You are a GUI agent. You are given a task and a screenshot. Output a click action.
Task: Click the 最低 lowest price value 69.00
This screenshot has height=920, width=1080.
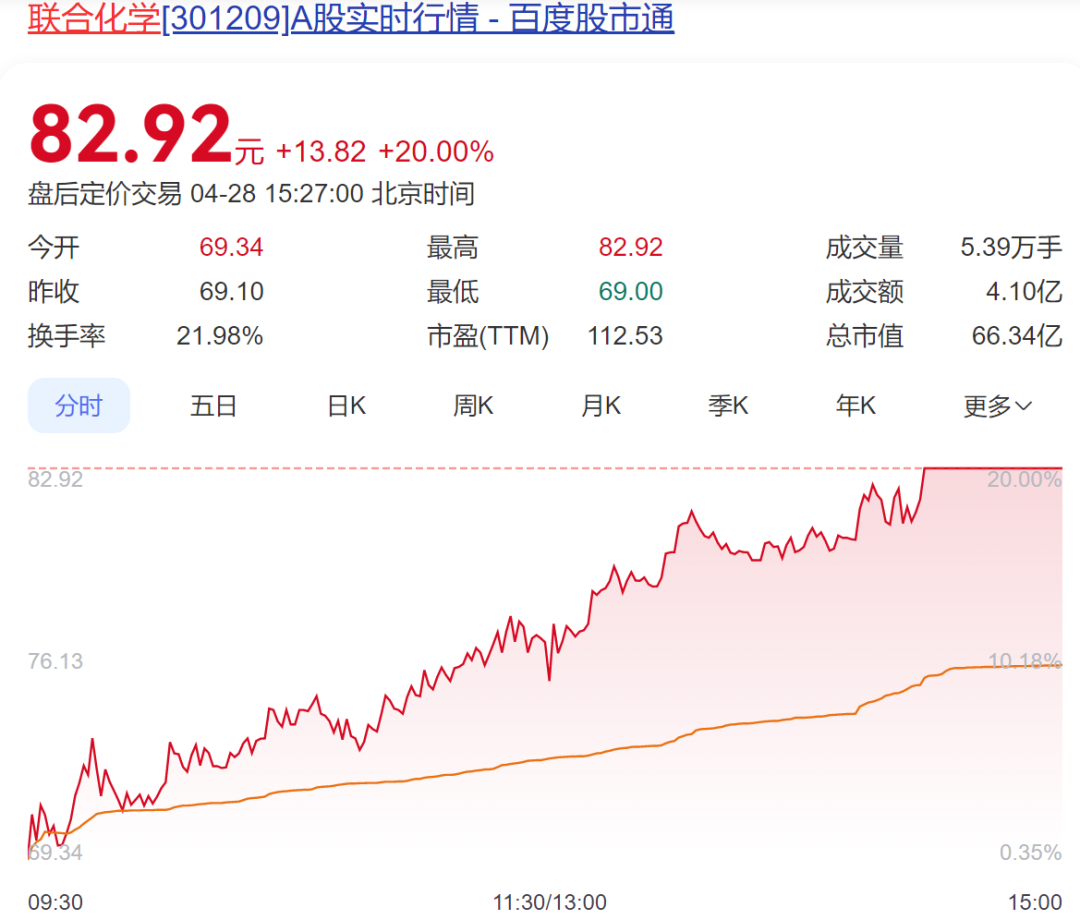tap(630, 292)
